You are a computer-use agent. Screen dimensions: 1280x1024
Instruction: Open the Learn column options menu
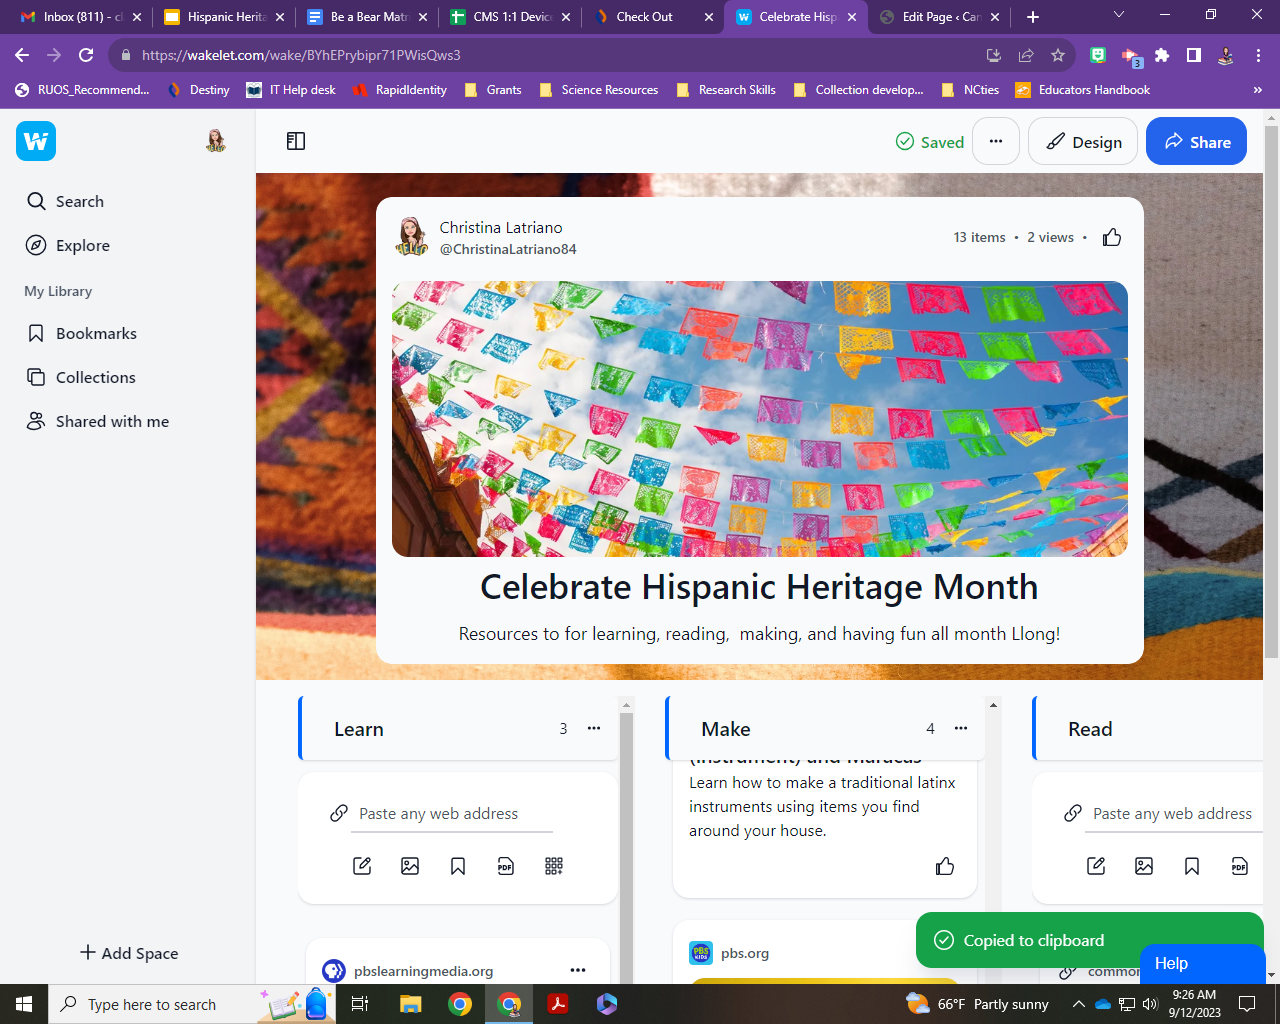(x=594, y=728)
